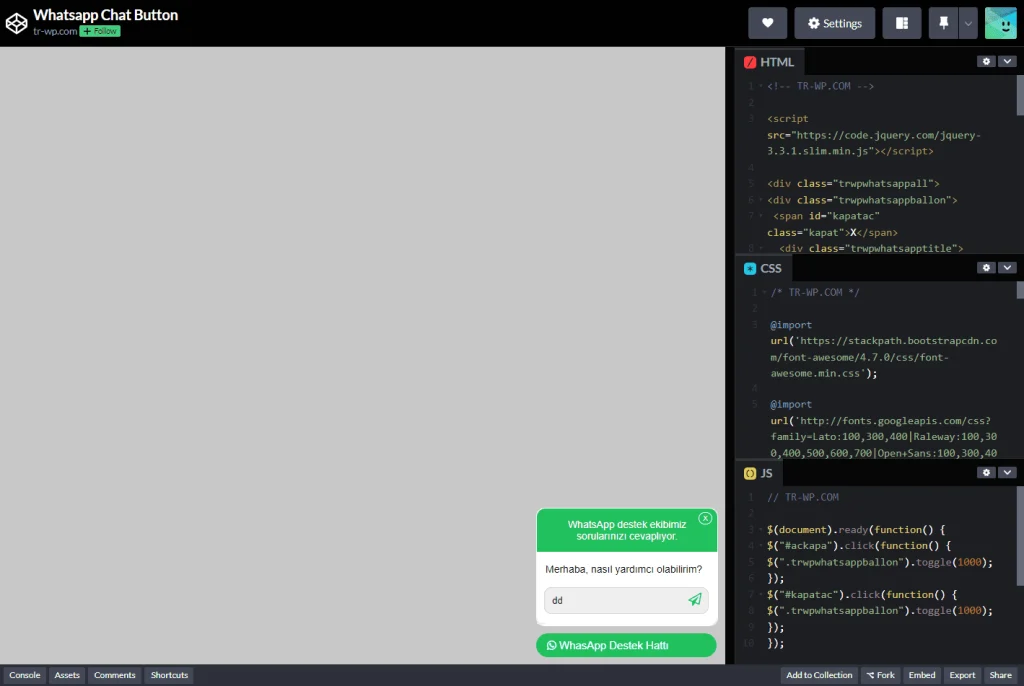Fork this pen
The image size is (1024, 686).
pyautogui.click(x=880, y=675)
